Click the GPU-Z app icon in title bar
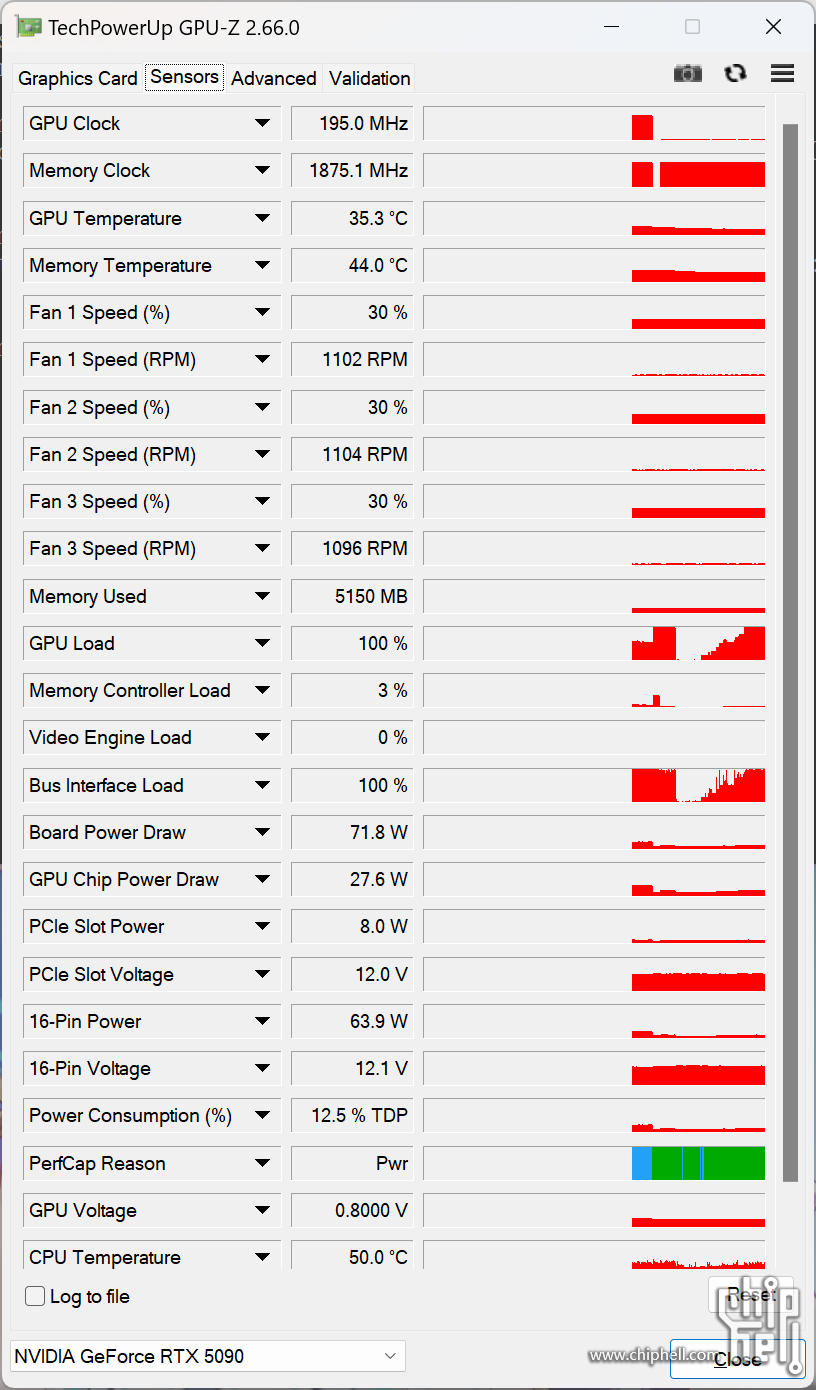Image resolution: width=816 pixels, height=1390 pixels. tap(29, 27)
